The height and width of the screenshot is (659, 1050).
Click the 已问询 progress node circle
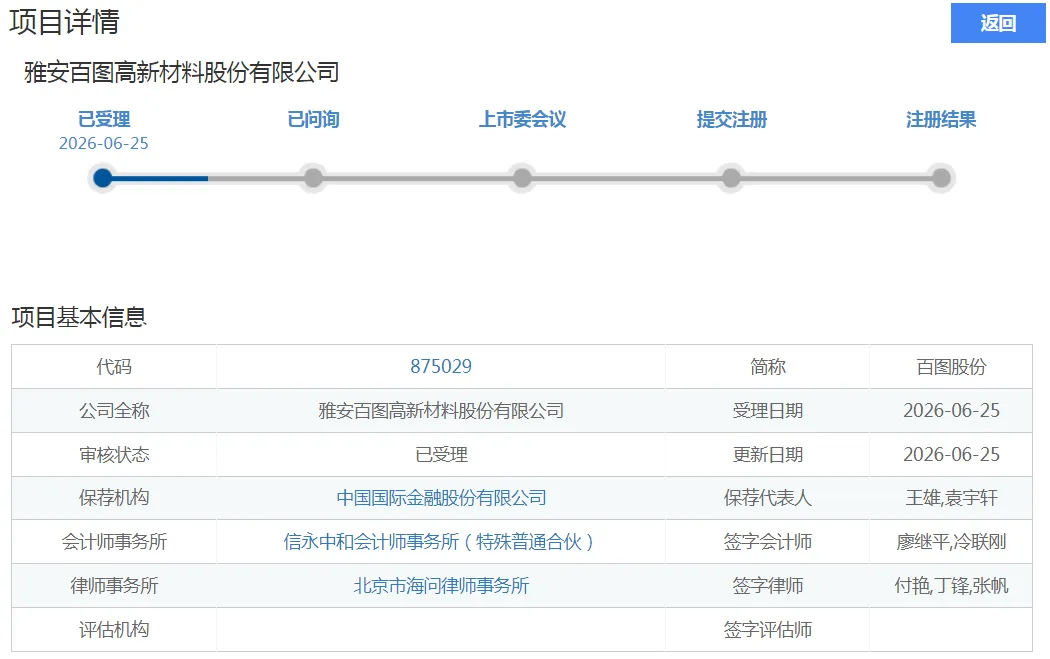tap(313, 178)
